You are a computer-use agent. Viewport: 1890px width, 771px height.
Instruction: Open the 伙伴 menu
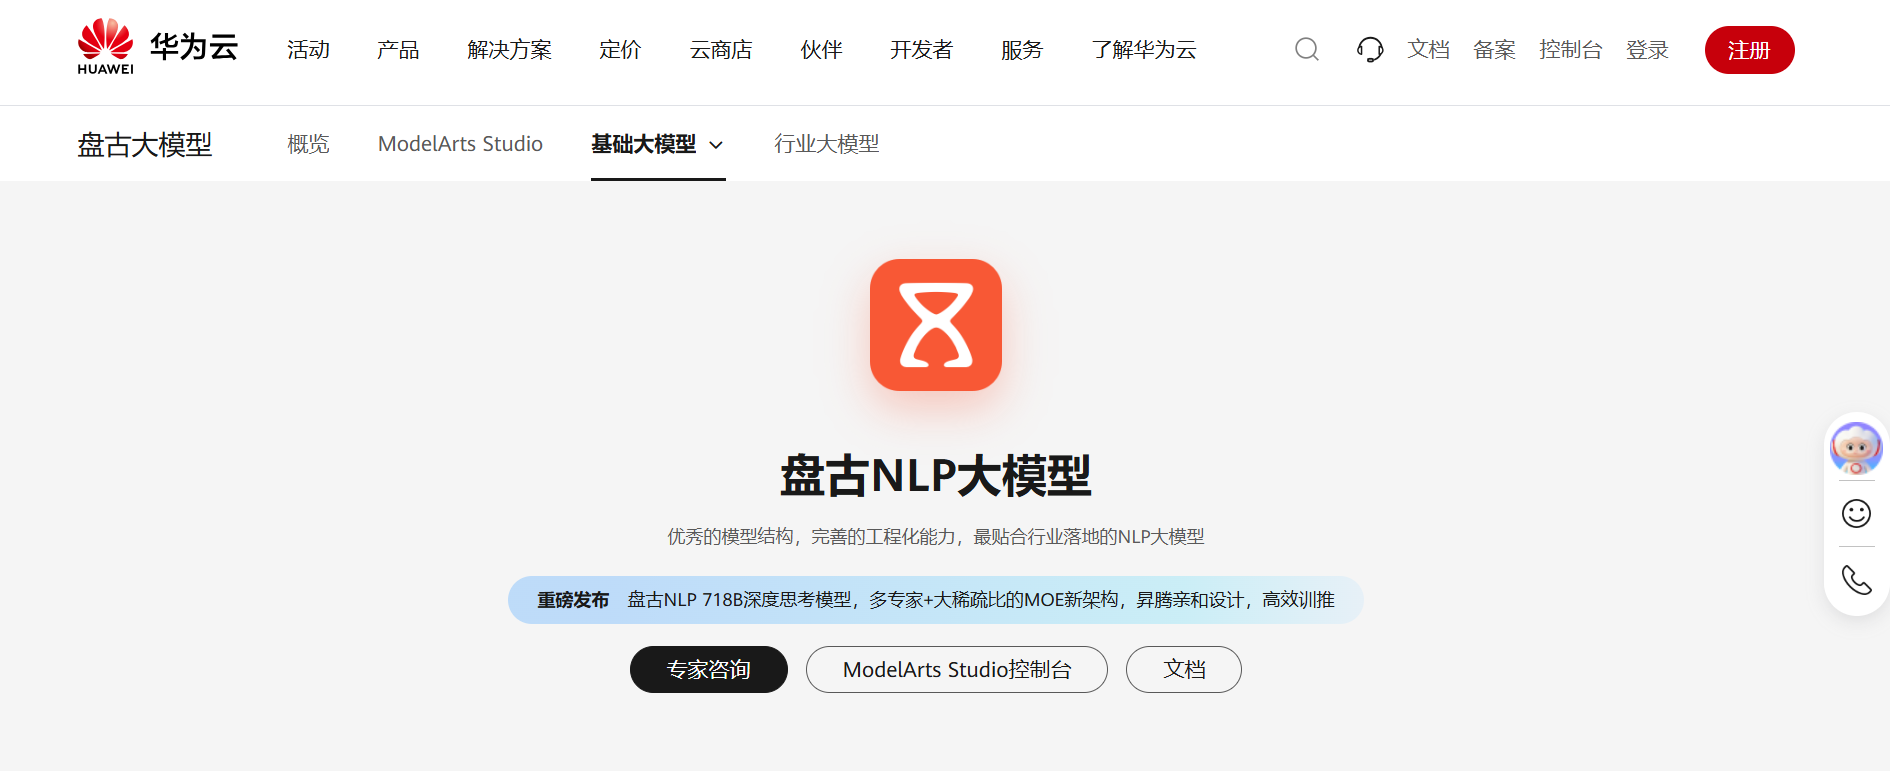822,50
